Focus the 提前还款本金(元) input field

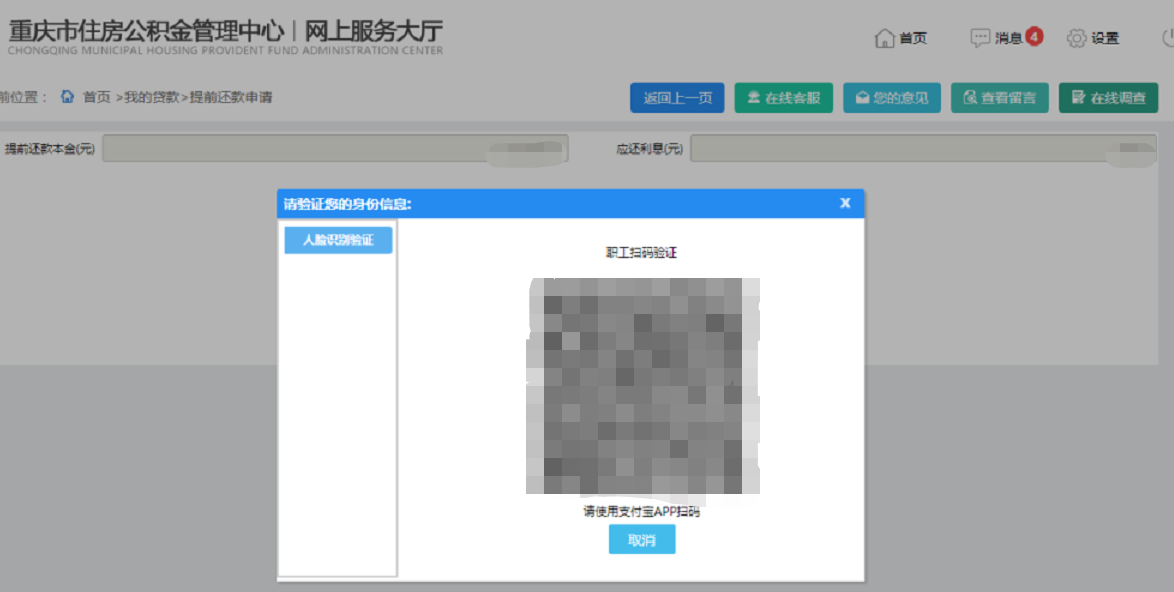[335, 149]
